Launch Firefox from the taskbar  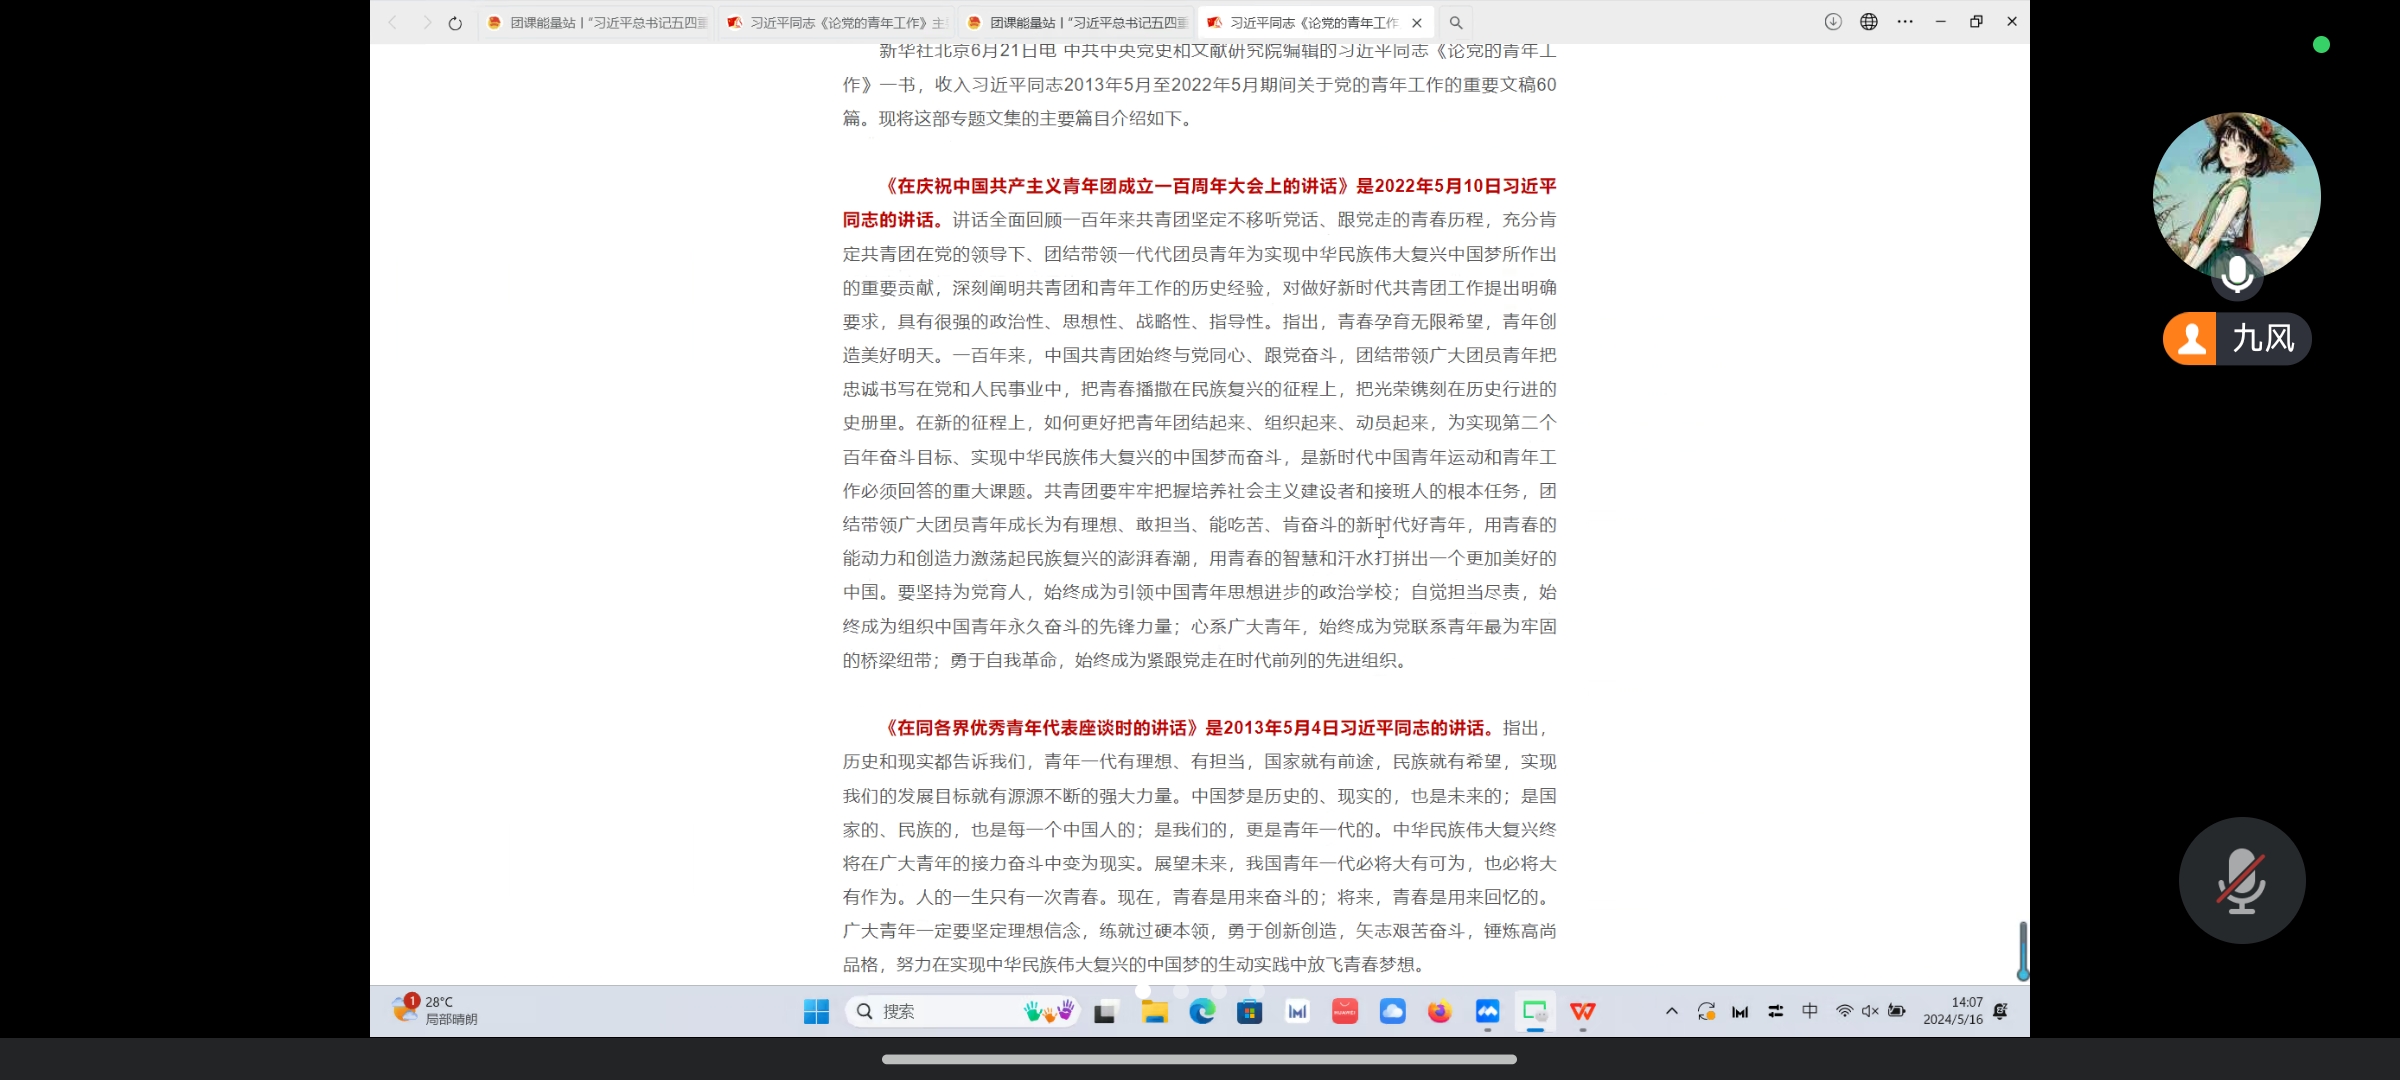point(1439,1012)
